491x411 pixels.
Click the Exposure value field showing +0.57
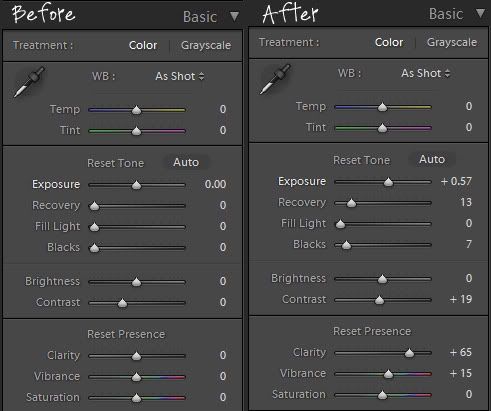[456, 181]
